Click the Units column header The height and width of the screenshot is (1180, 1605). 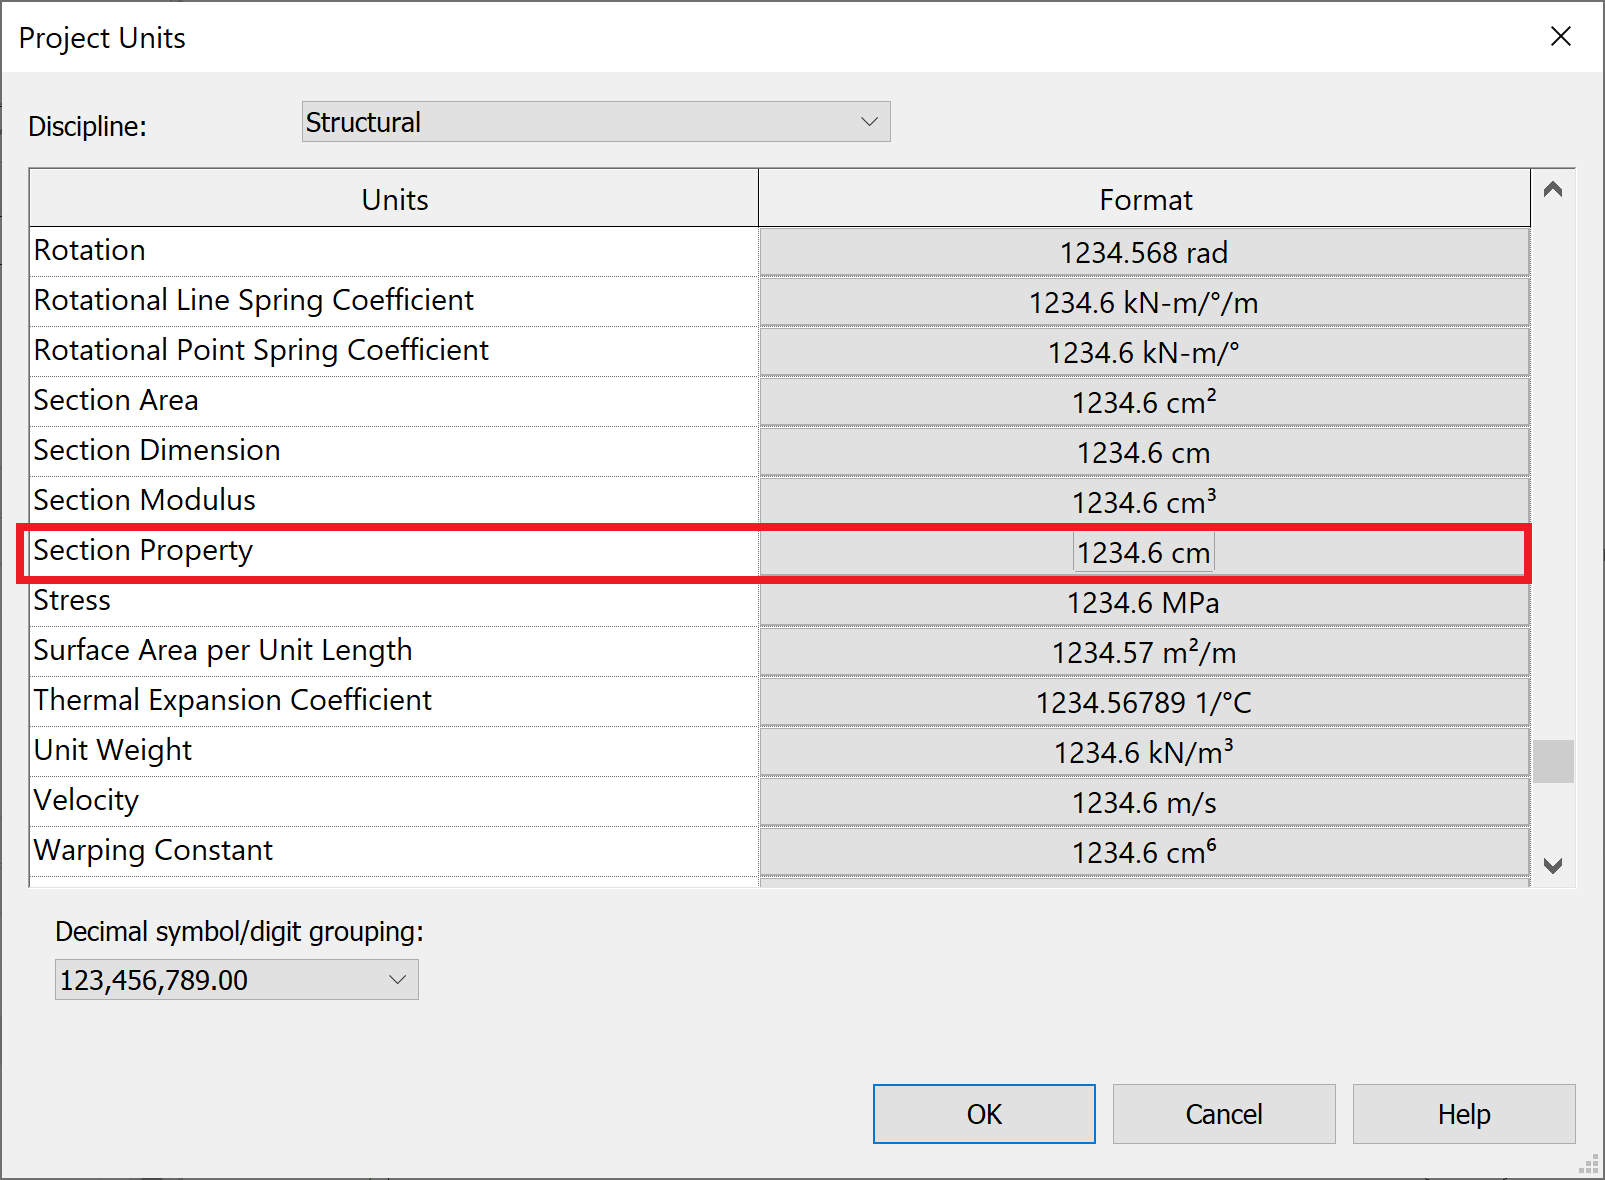[394, 198]
